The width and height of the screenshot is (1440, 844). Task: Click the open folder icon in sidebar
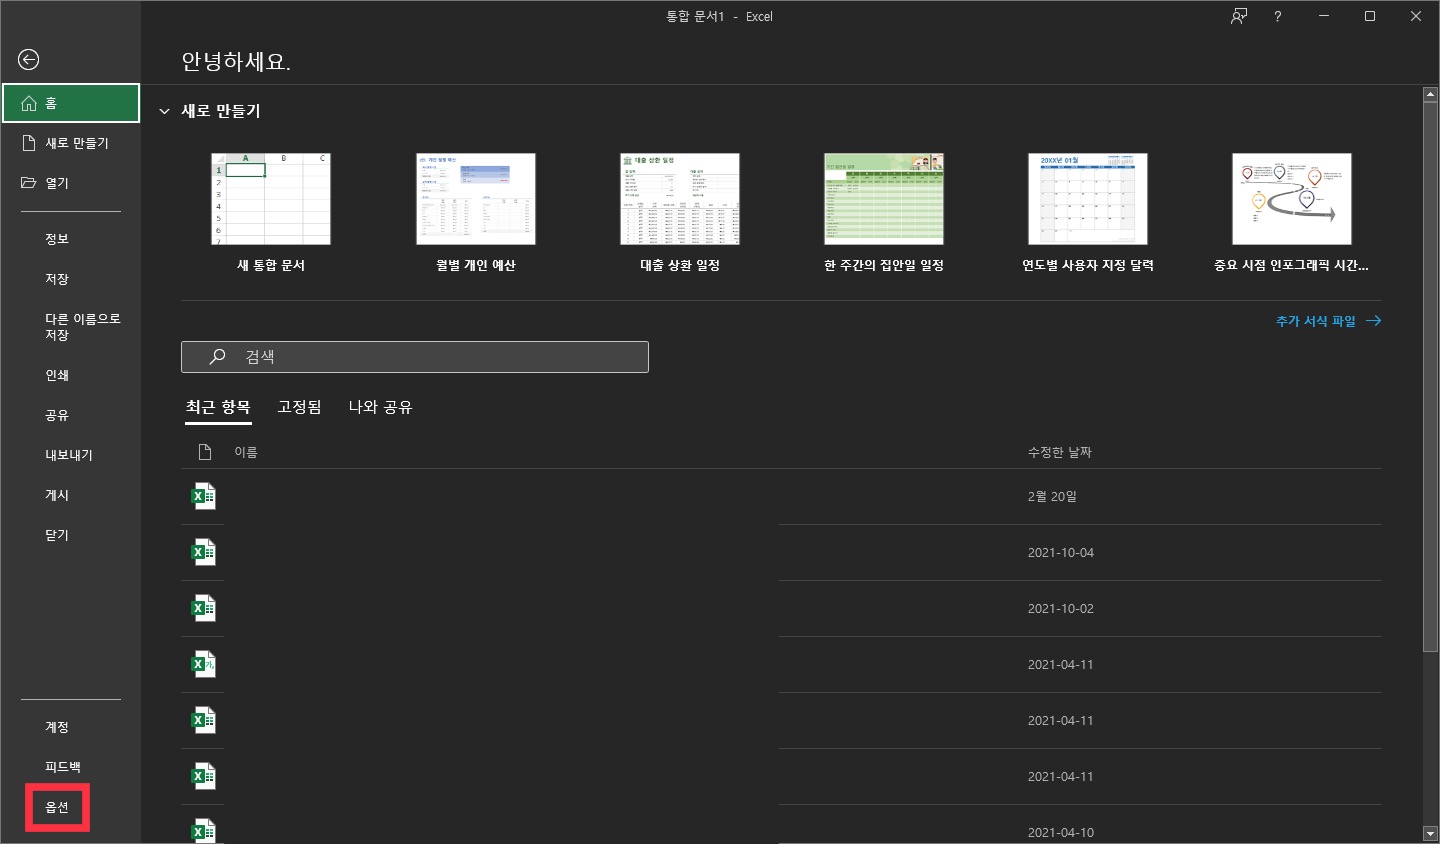click(x=29, y=183)
